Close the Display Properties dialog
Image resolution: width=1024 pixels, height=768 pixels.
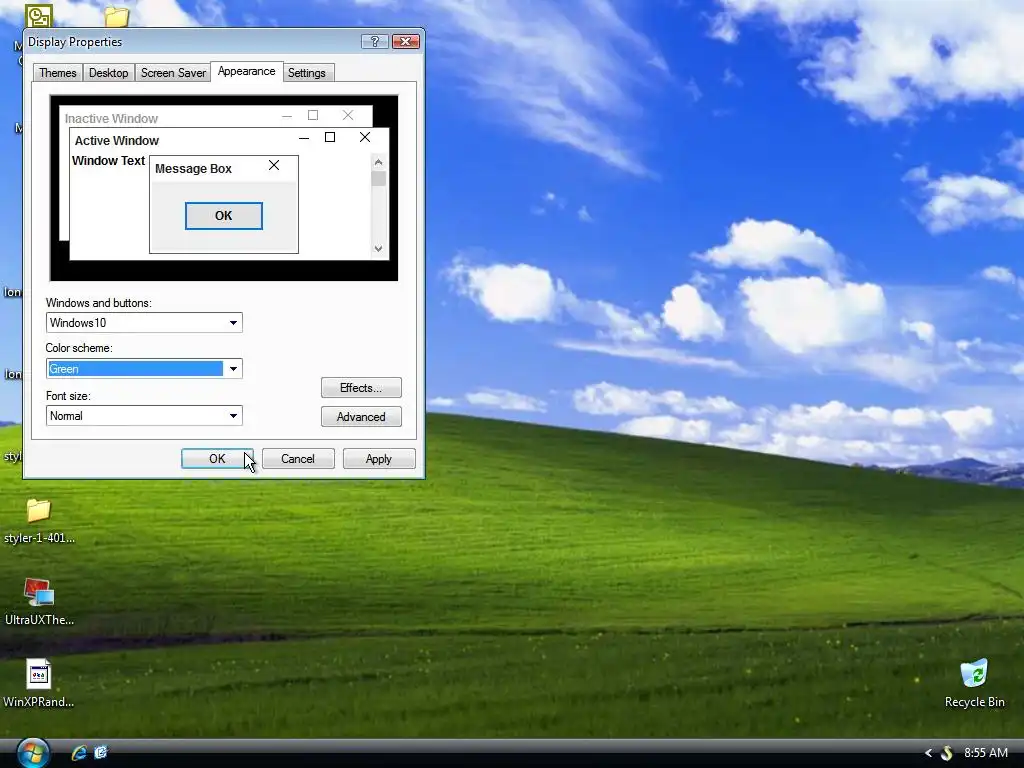[x=406, y=42]
